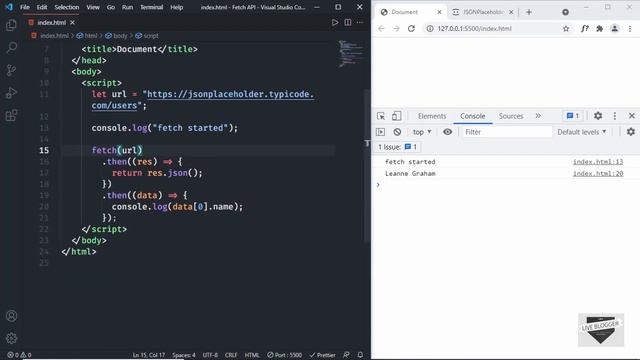Screen dimensions: 640x360
Task: Open a new Chrome tab
Action: pyautogui.click(x=529, y=12)
